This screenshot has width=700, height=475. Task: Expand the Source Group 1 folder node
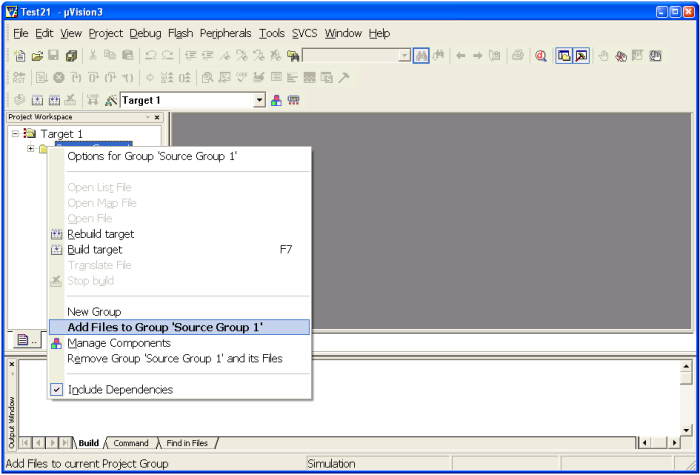pyautogui.click(x=30, y=149)
